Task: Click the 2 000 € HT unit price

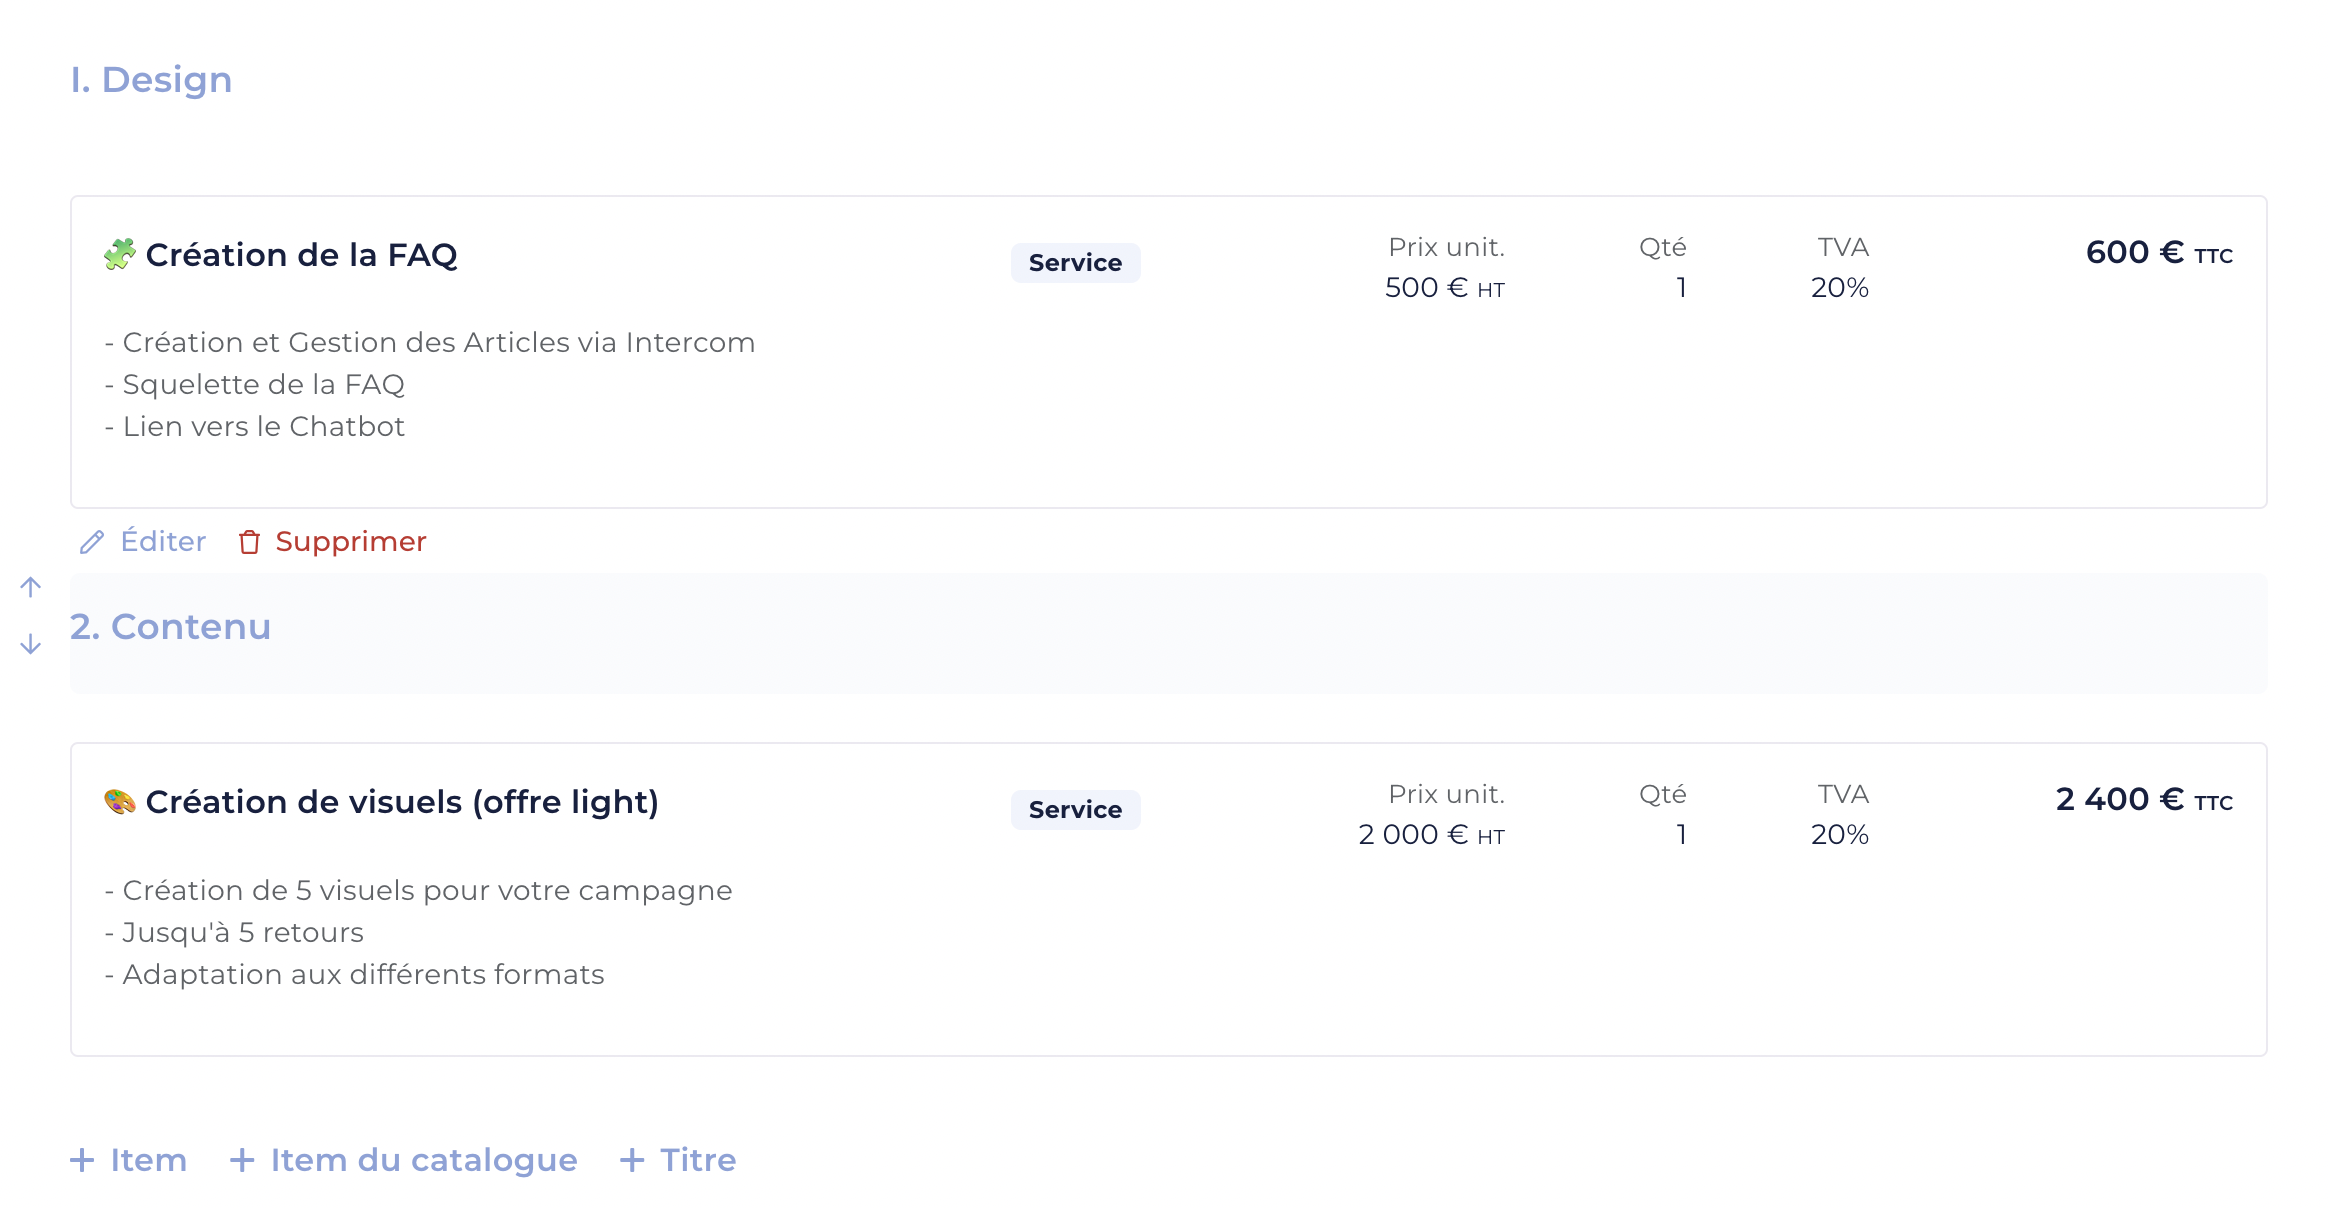Action: 1432,835
